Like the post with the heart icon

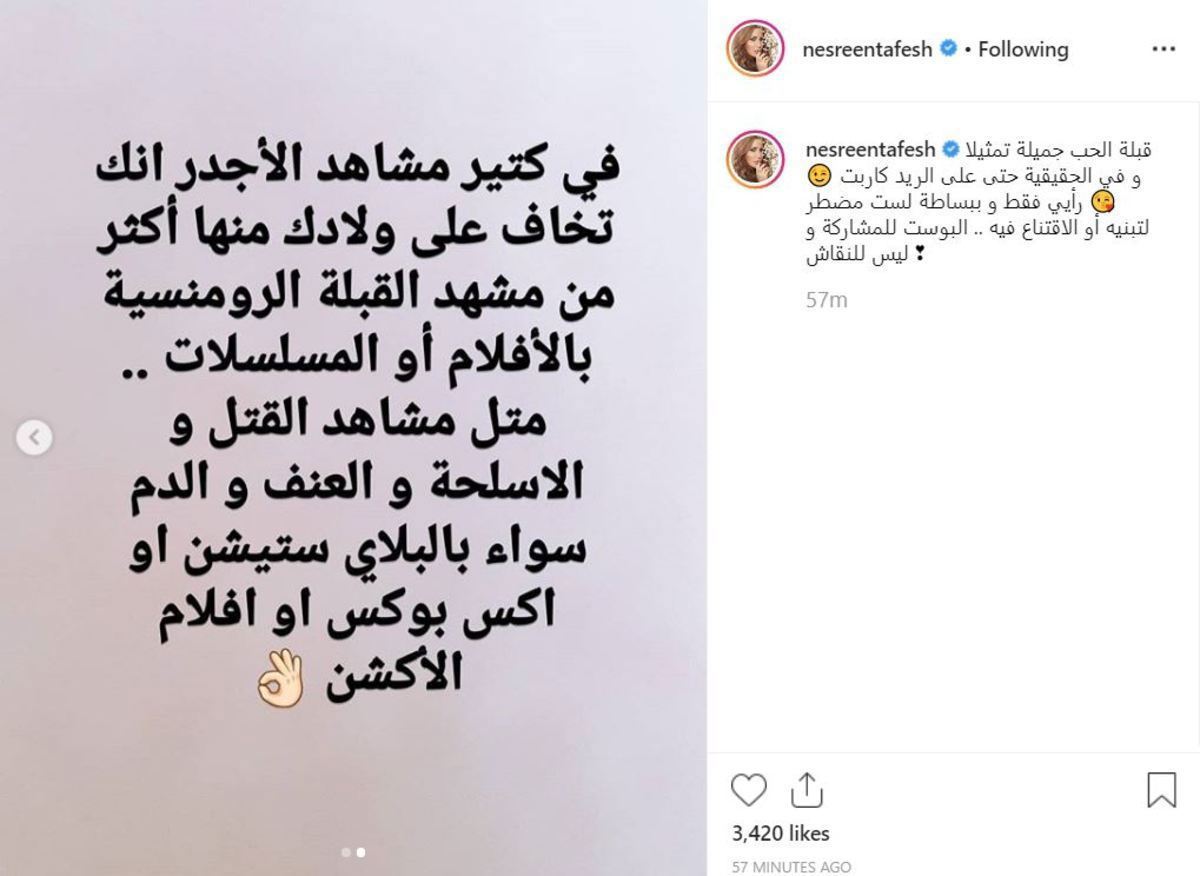pos(748,789)
